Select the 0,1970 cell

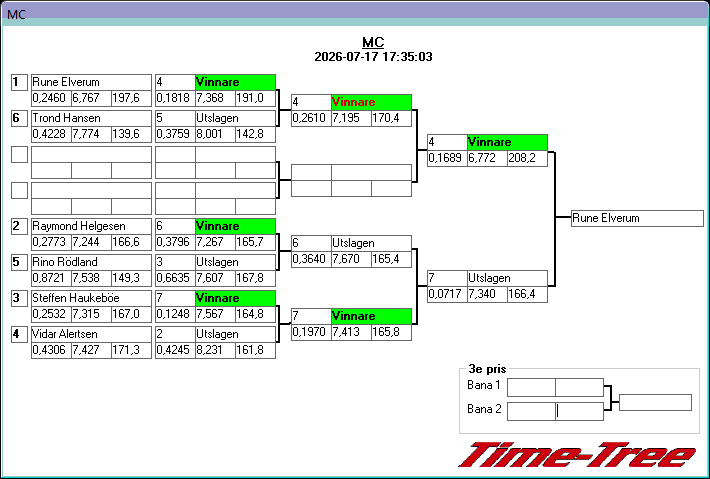(311, 332)
